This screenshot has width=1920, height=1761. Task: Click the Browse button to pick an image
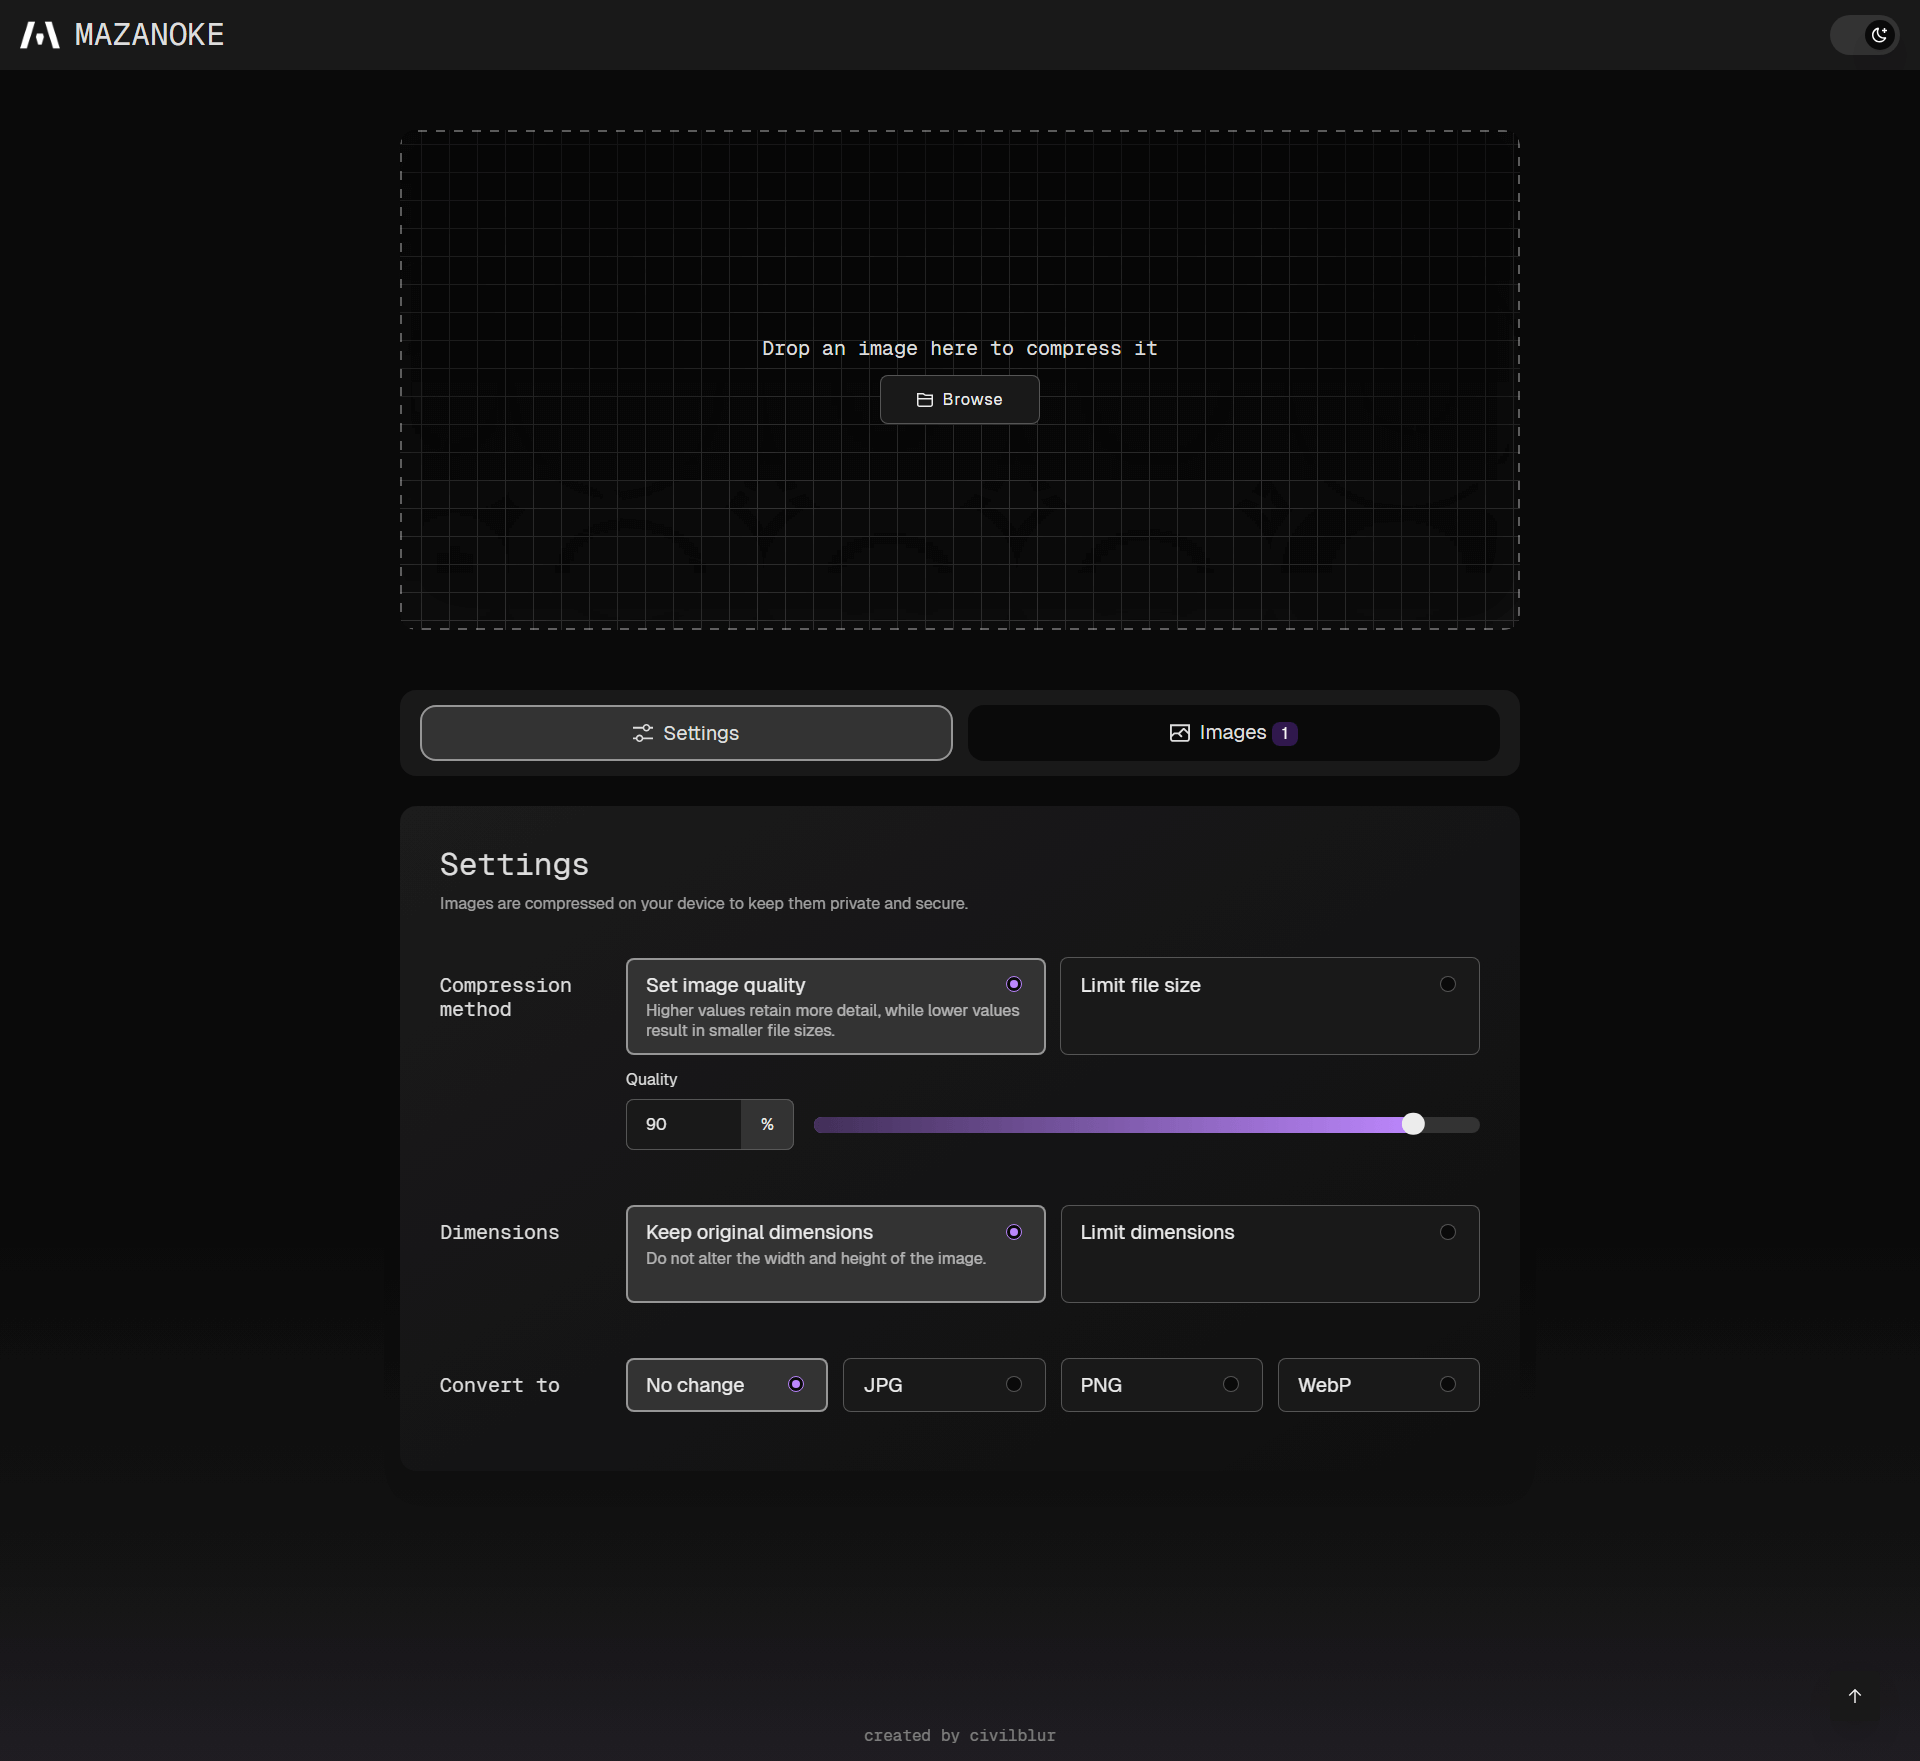click(959, 399)
